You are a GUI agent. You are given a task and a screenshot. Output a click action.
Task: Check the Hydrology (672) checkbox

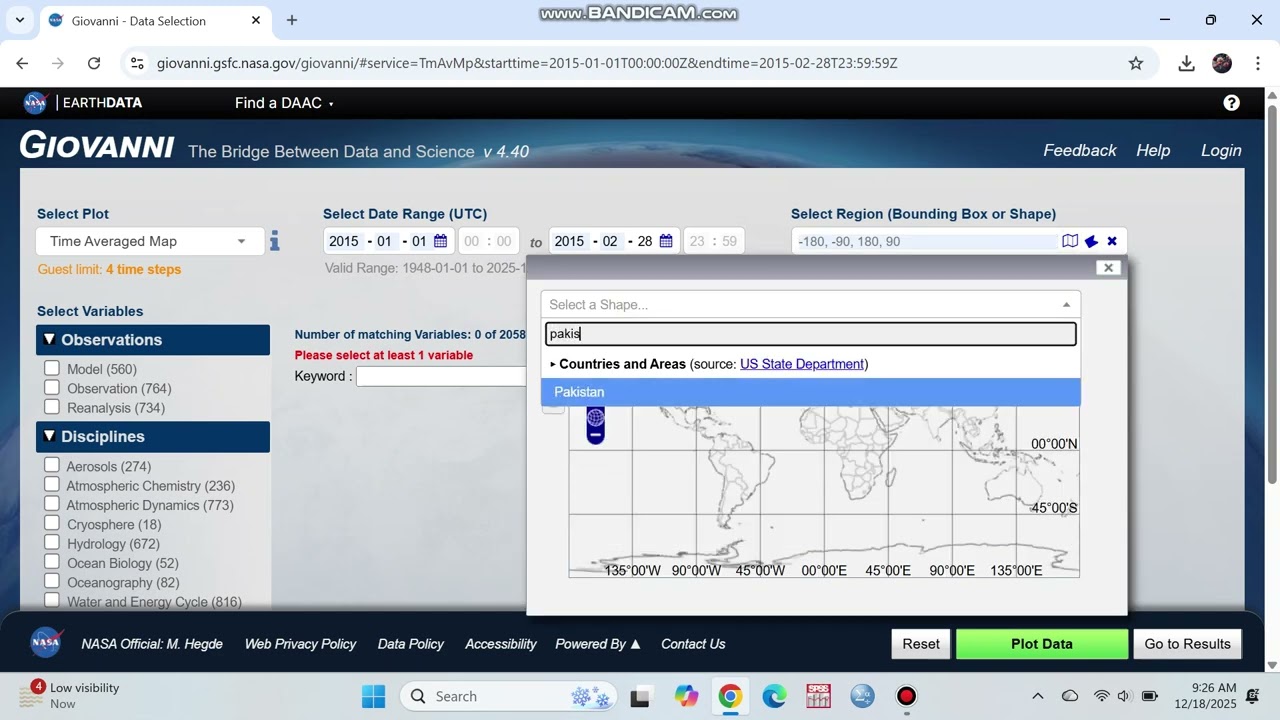[x=52, y=543]
